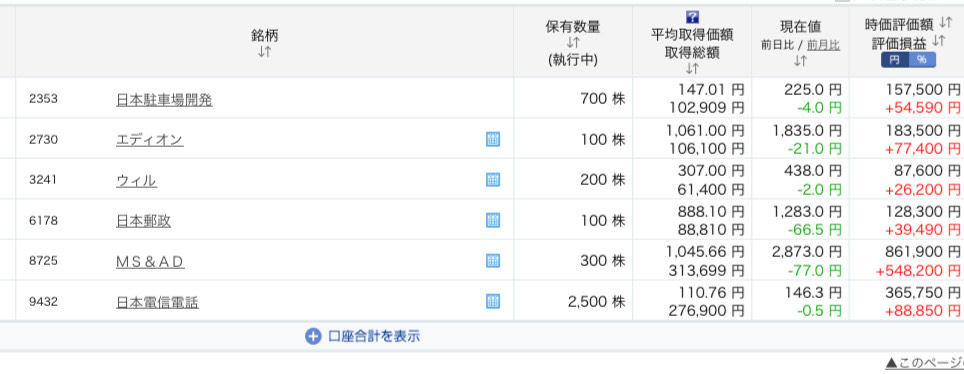Switch the gain/loss display to %

[922, 60]
